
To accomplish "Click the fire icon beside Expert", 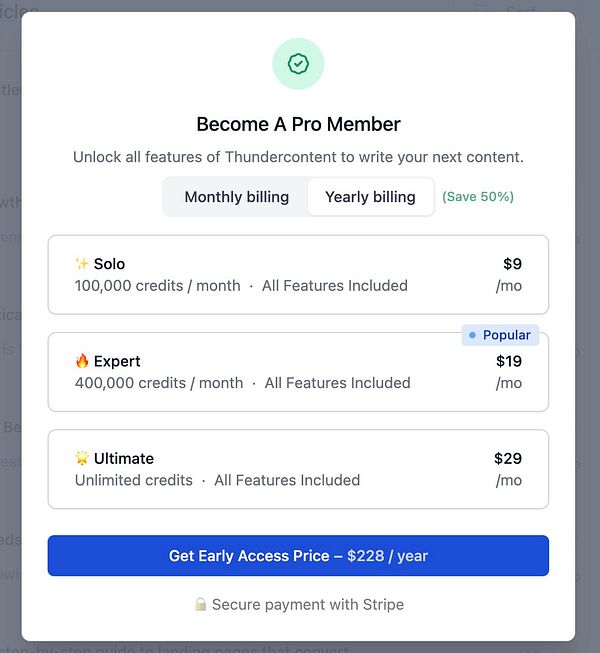I will coord(82,361).
